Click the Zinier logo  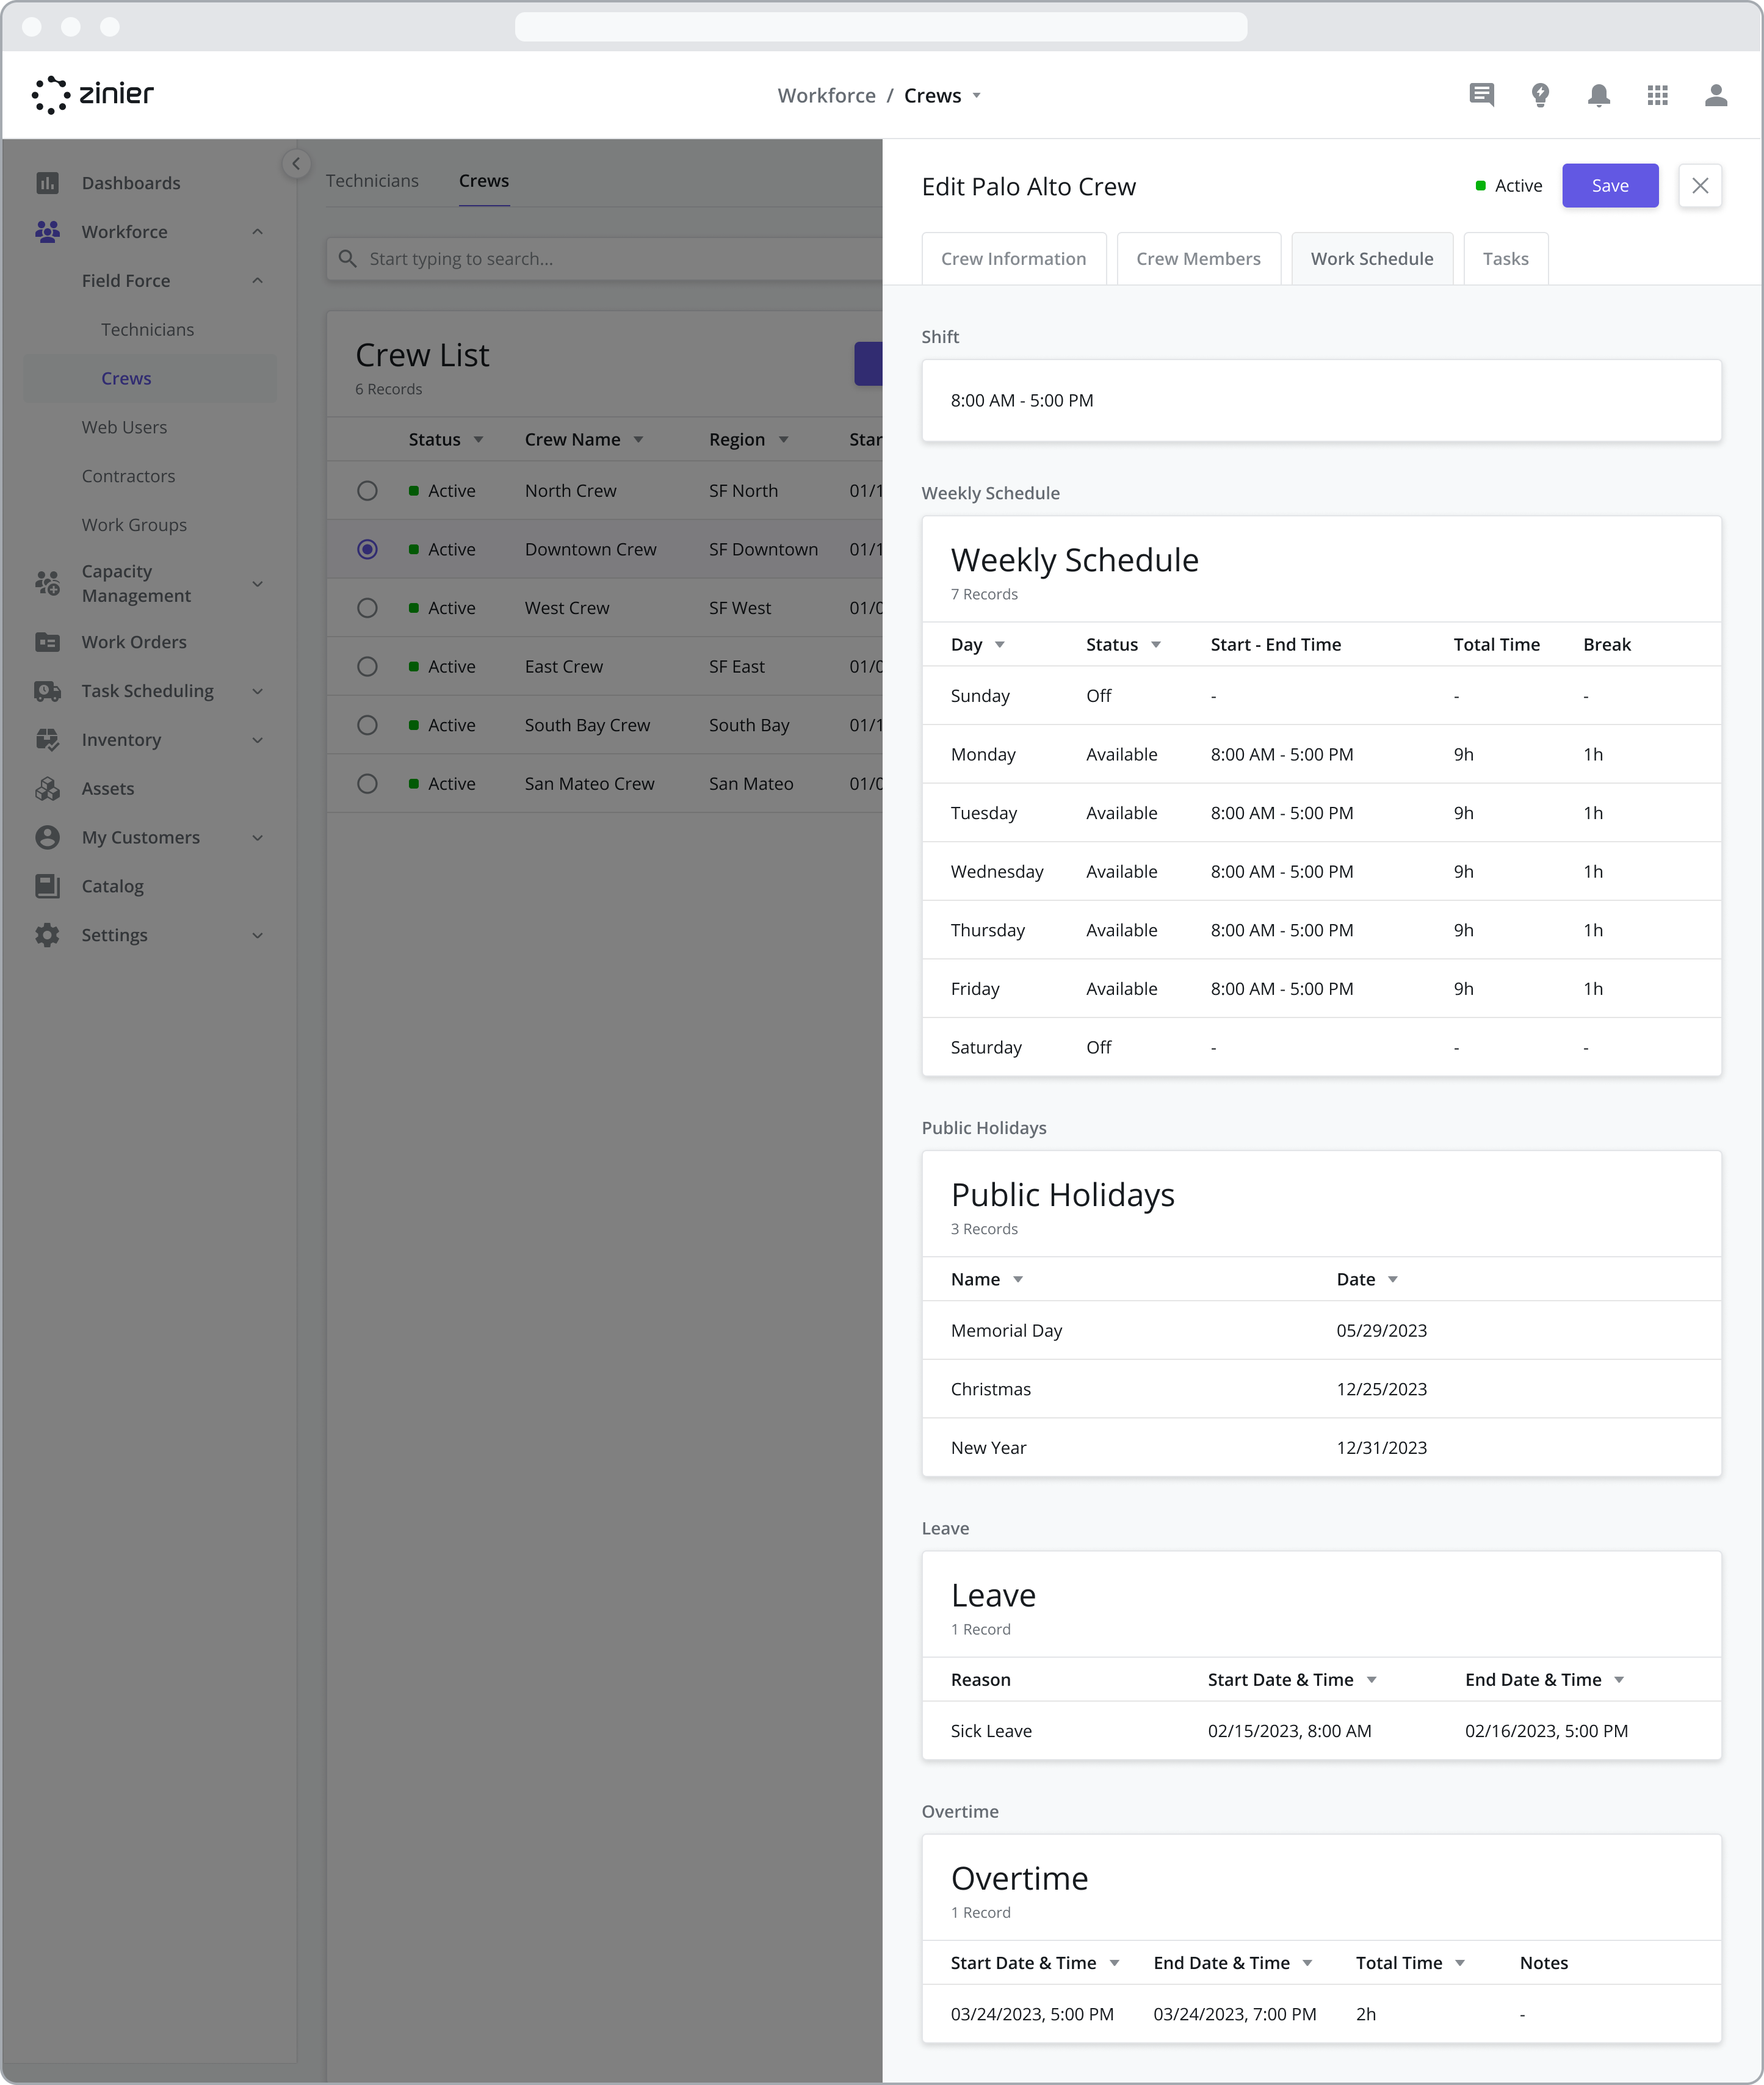coord(93,95)
